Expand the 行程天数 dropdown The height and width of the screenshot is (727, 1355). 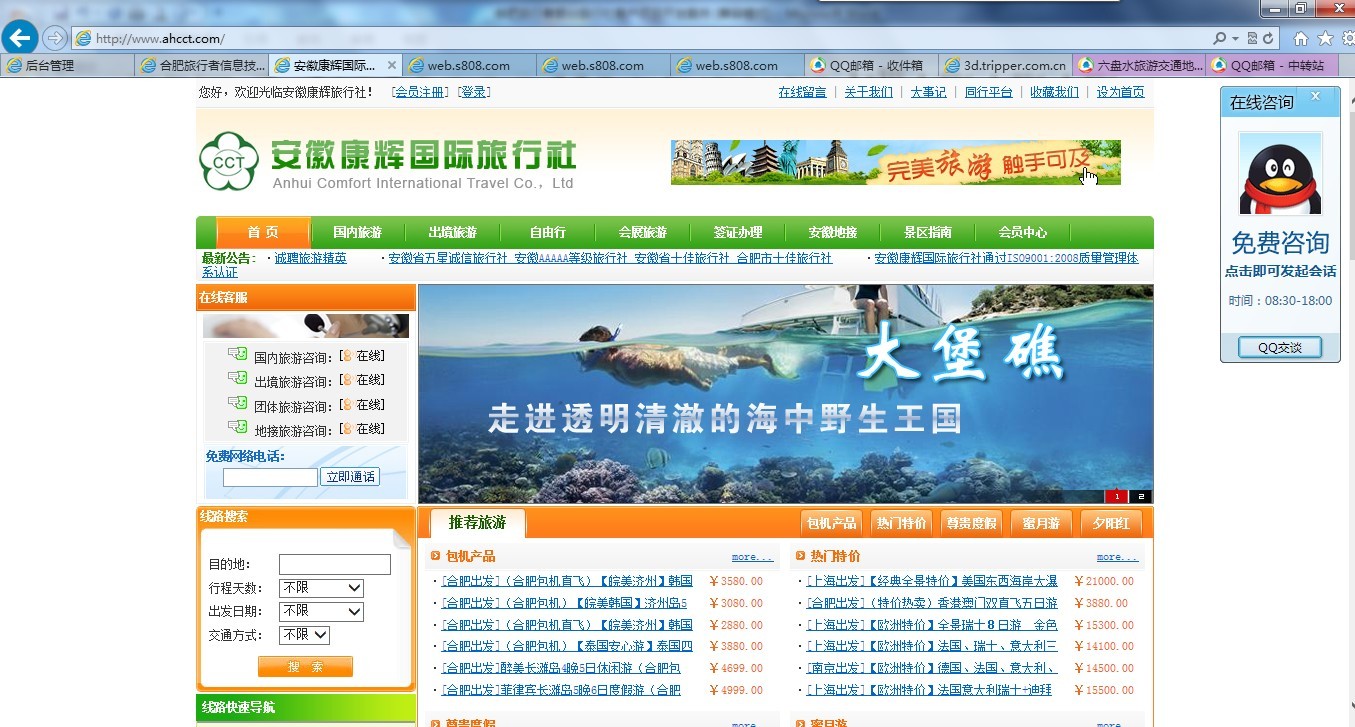point(321,588)
